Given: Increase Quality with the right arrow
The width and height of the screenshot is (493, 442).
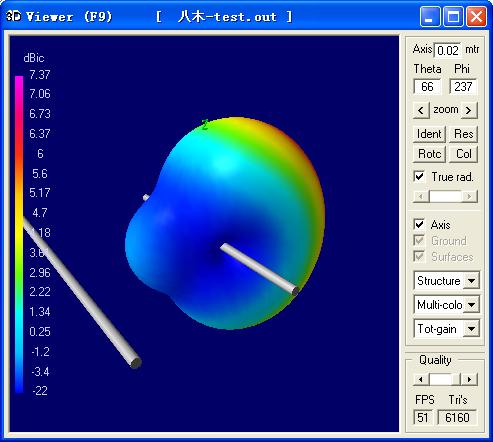Looking at the screenshot, I should tap(469, 379).
